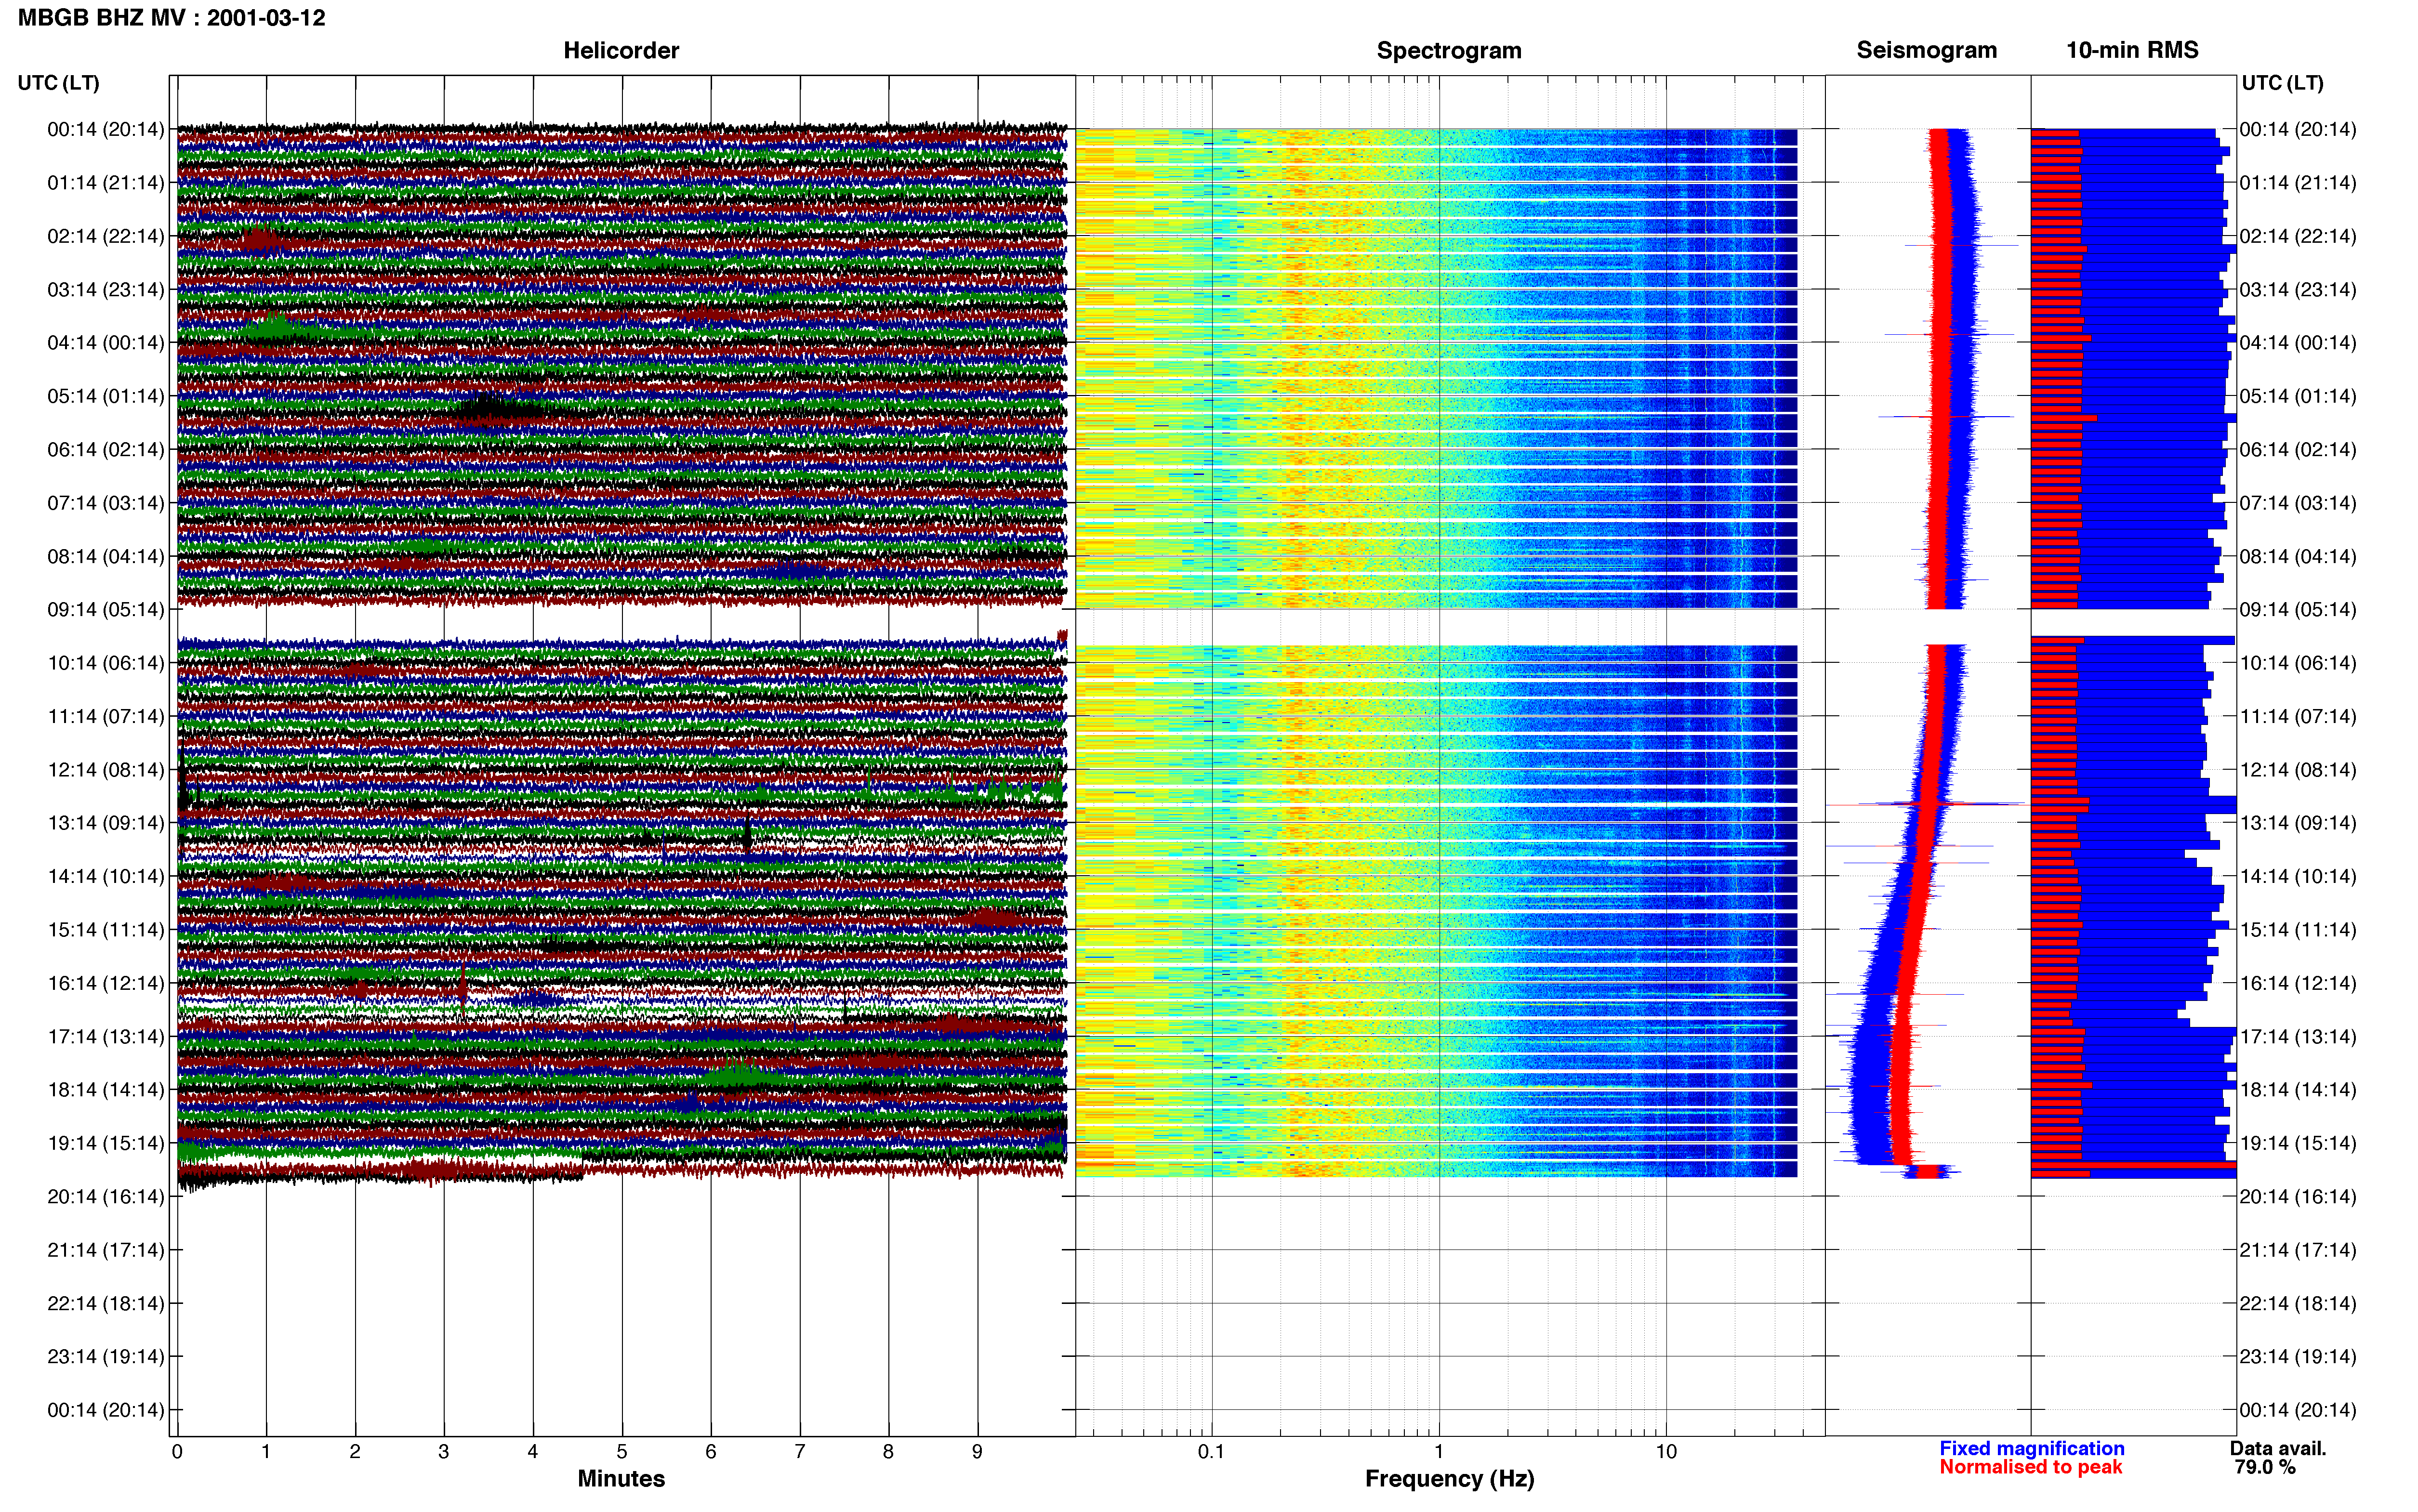Click right time label 09:14 (05:14)

(2298, 610)
